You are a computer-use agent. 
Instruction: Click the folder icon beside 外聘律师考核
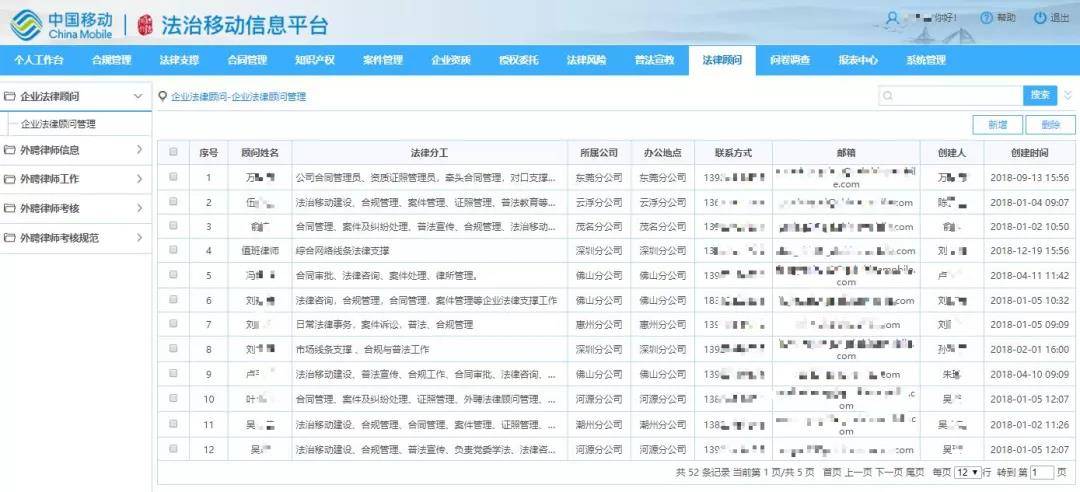tap(10, 209)
